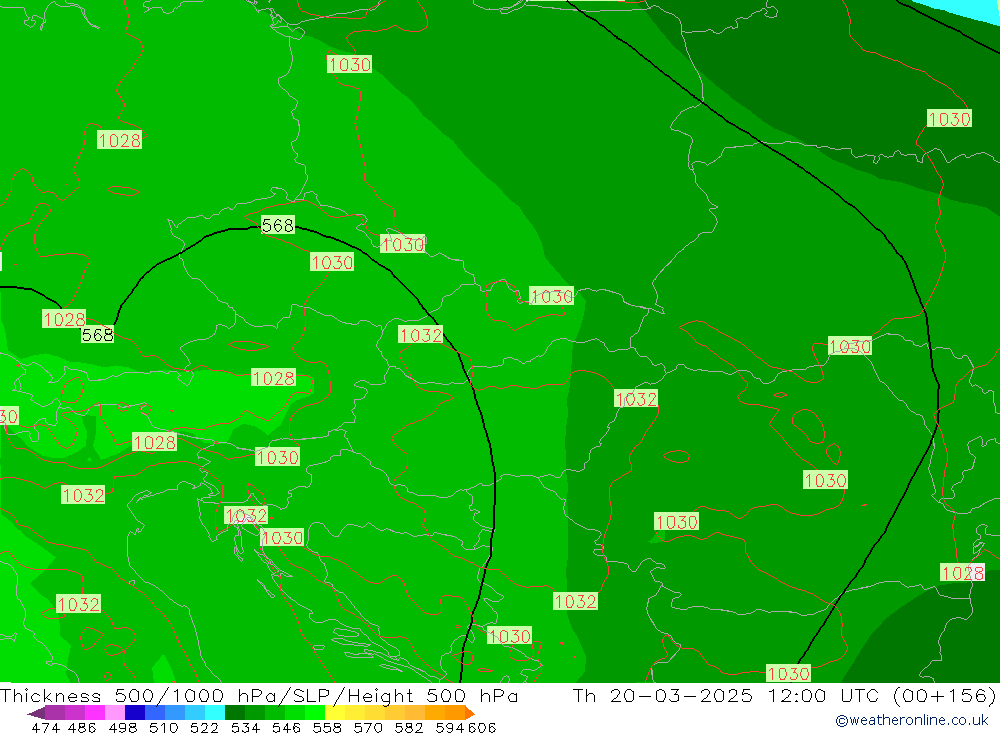Click the '546' legend value
Screen dimensions: 1000x733
(286, 727)
